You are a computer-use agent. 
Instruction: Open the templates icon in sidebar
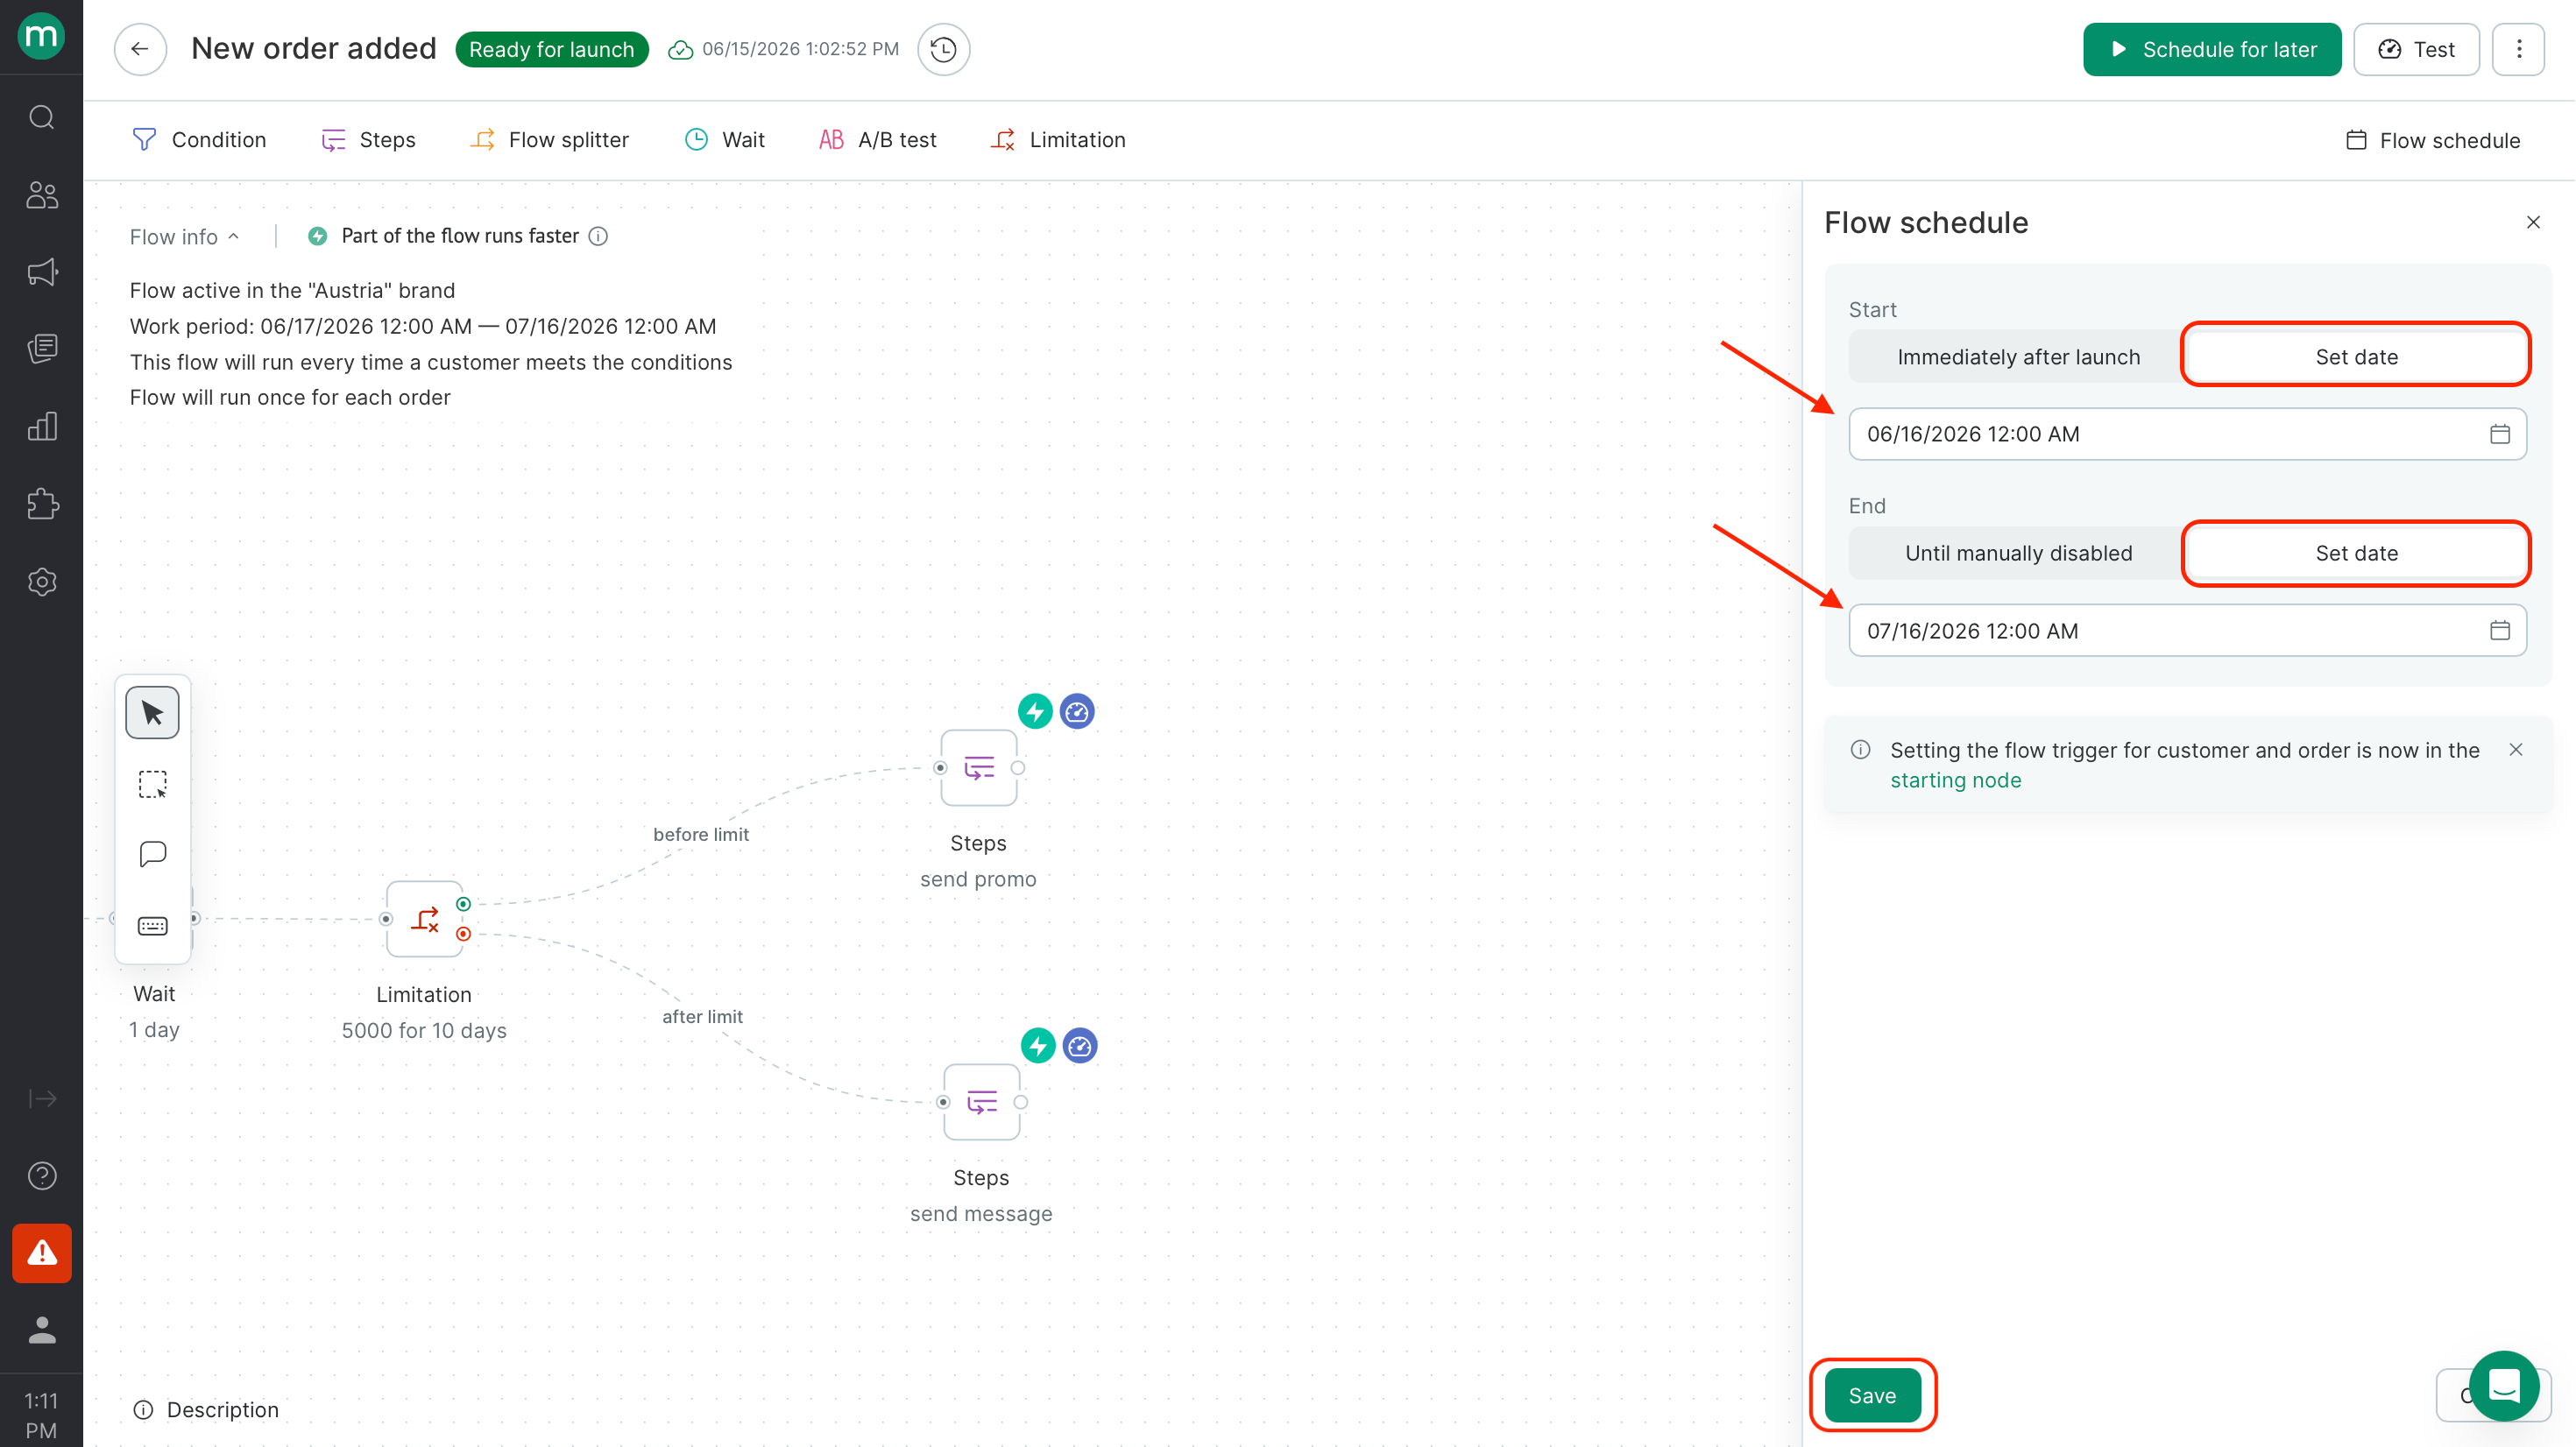point(41,349)
